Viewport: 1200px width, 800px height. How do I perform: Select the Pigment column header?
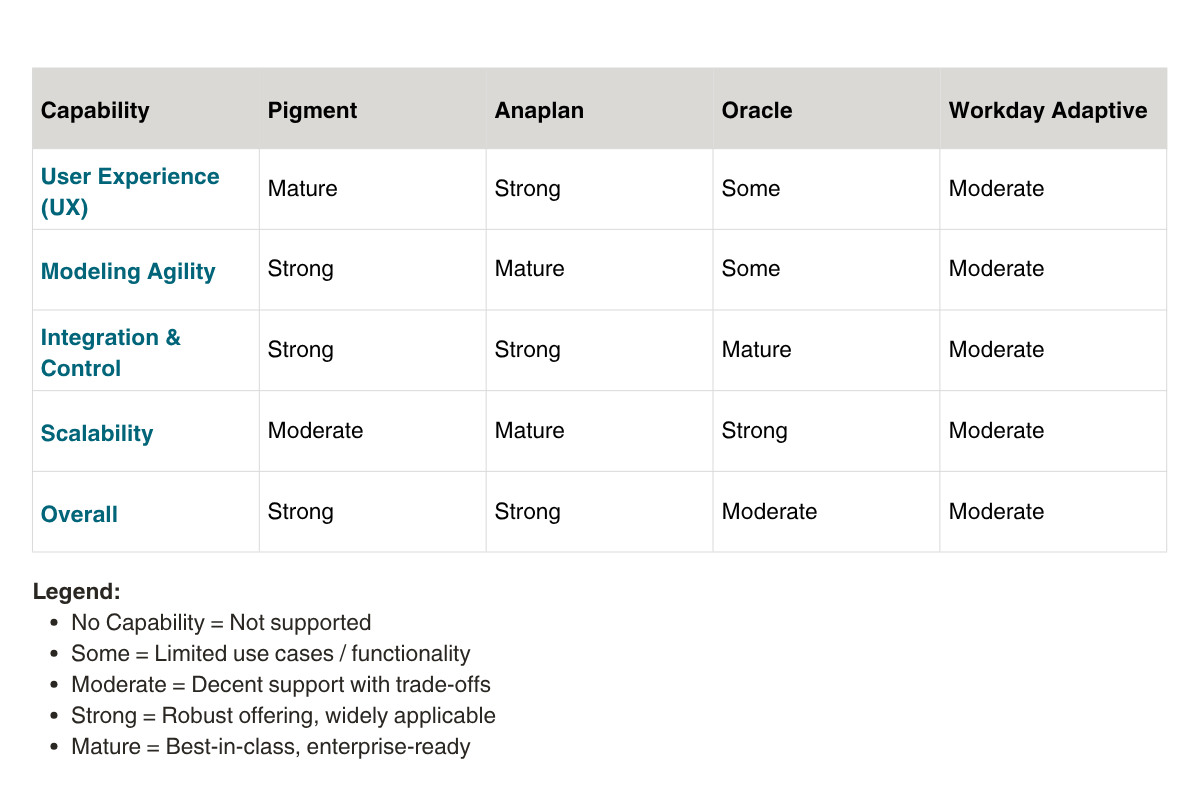pos(312,110)
